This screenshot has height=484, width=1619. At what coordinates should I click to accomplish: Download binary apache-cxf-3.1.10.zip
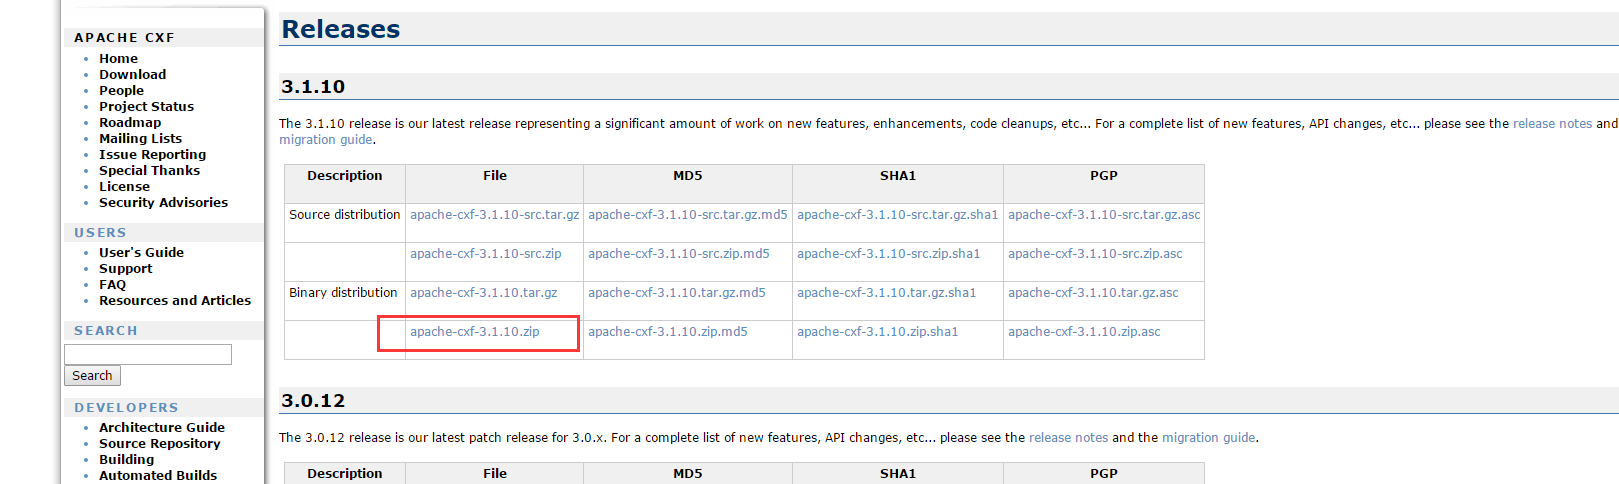coord(474,332)
